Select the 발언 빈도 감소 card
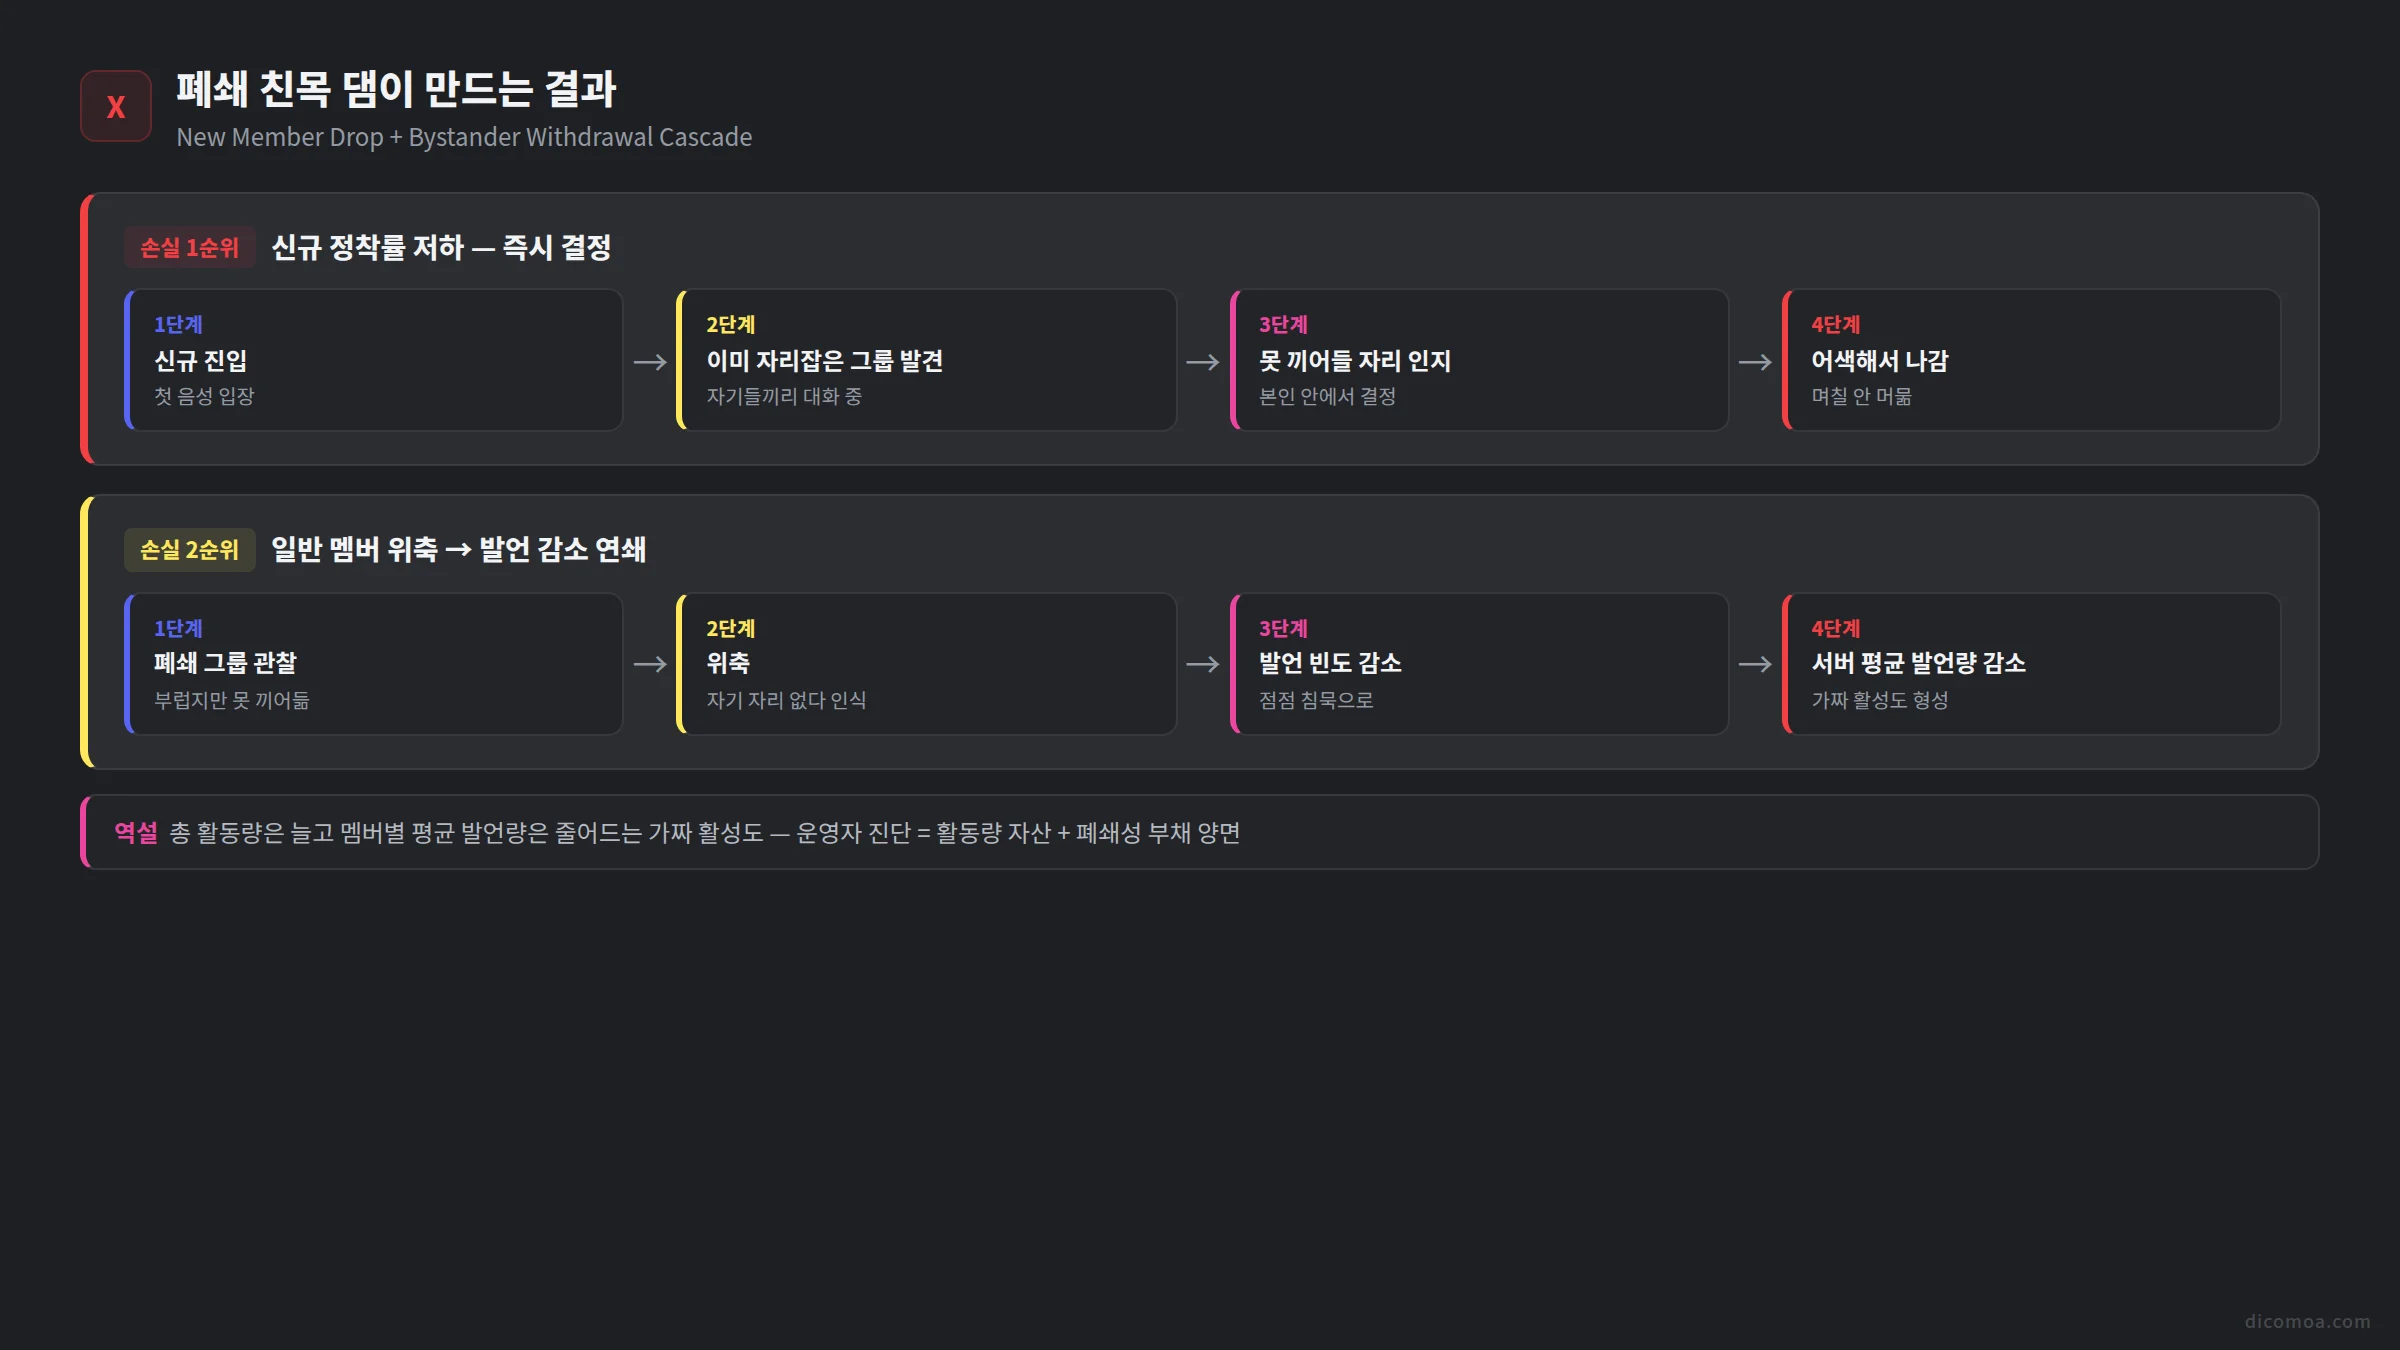 (x=1479, y=664)
